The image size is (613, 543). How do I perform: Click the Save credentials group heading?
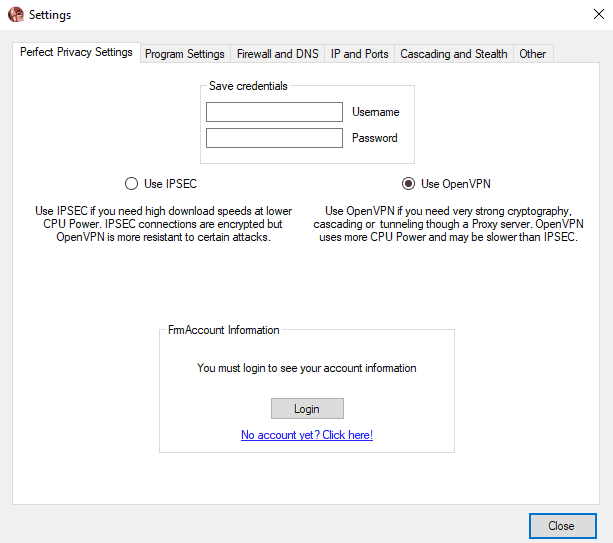click(248, 86)
